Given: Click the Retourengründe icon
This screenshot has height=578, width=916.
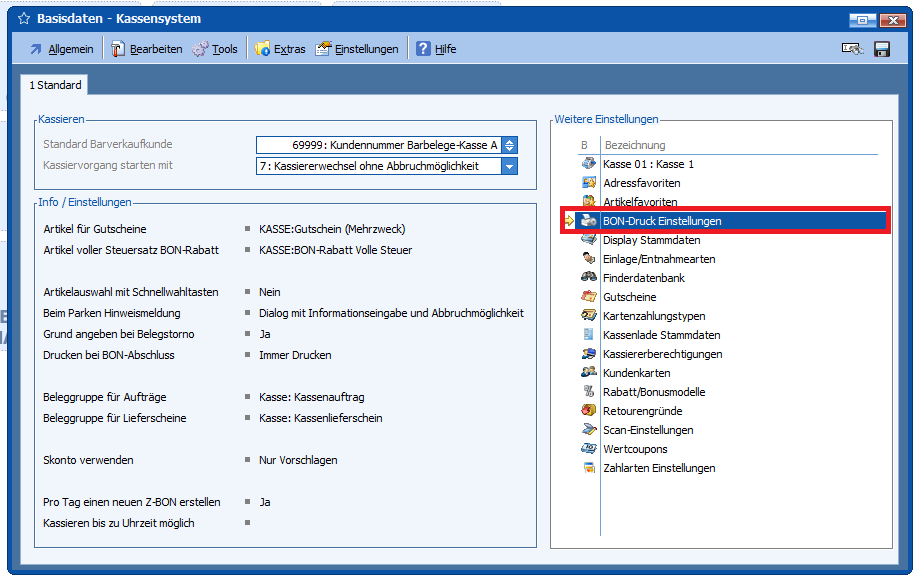Looking at the screenshot, I should pos(589,411).
